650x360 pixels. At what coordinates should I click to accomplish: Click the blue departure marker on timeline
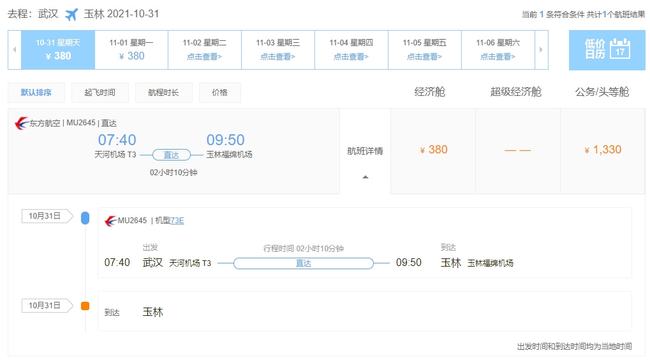(85, 218)
